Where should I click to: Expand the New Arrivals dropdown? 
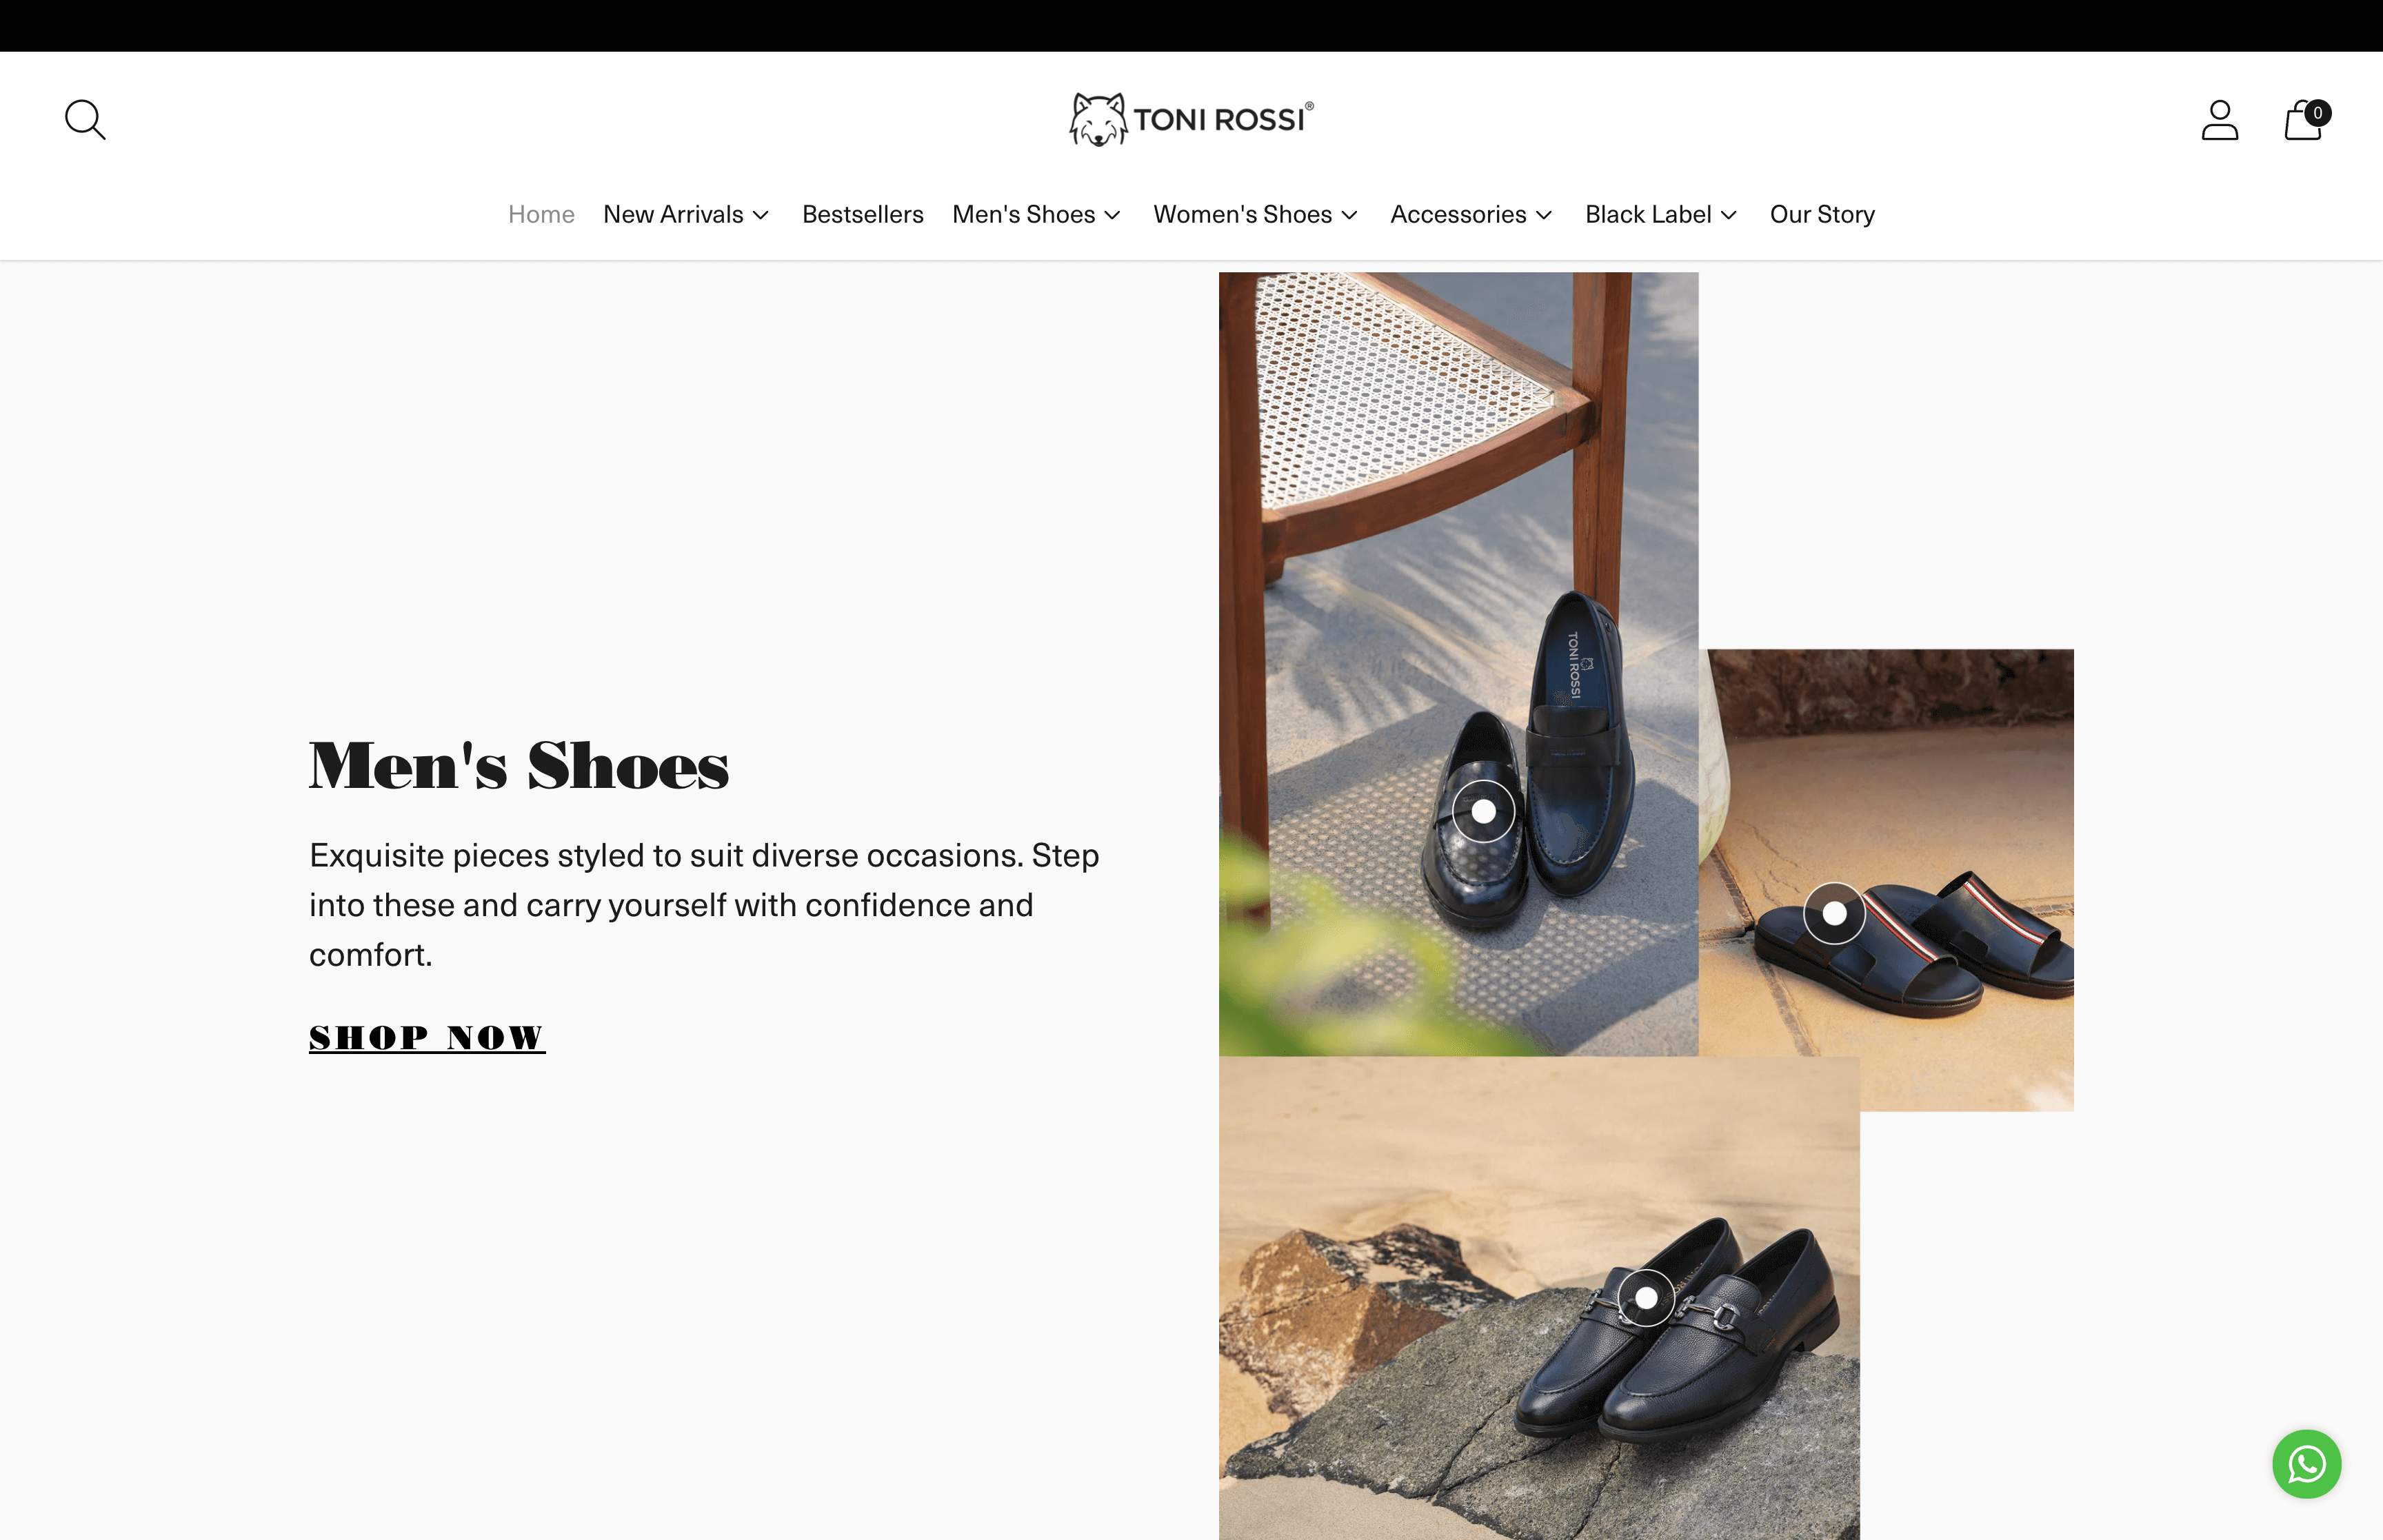pyautogui.click(x=686, y=214)
